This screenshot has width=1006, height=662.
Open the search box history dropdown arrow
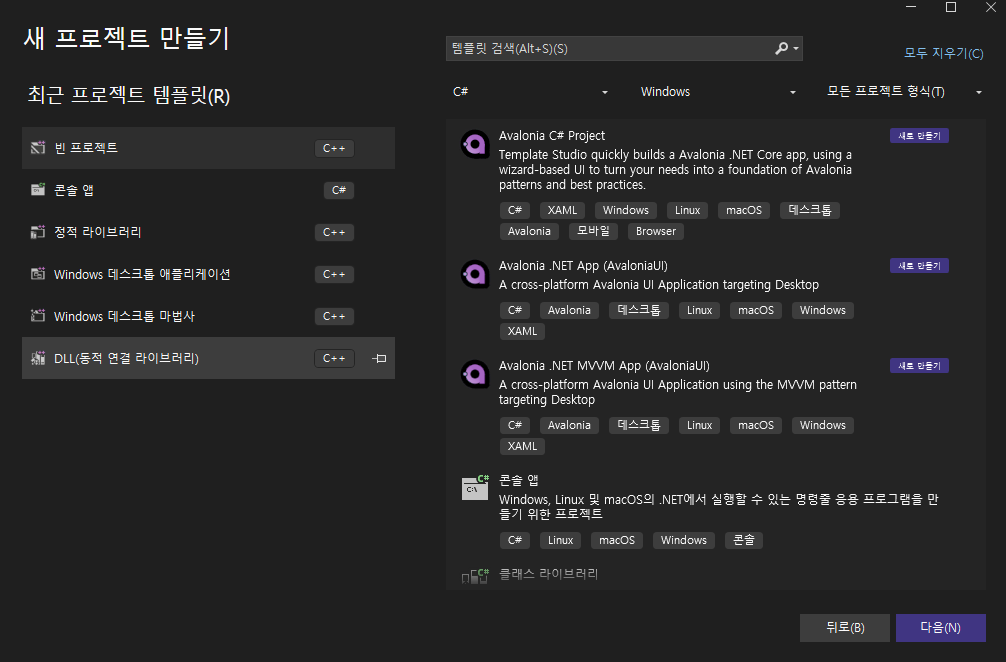796,48
